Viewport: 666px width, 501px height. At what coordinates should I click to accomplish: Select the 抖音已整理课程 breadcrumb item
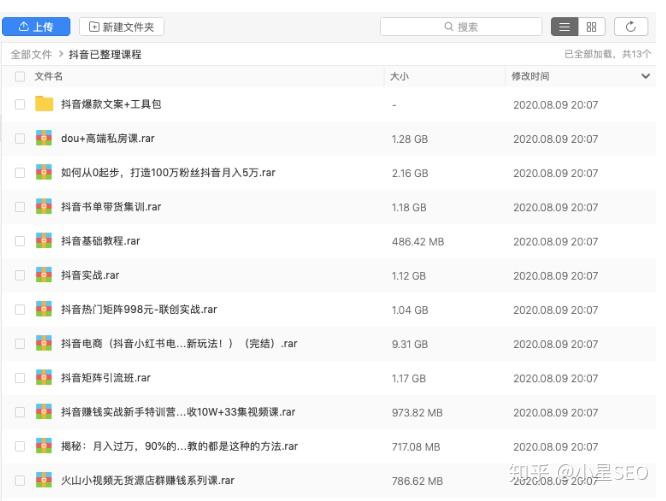coord(105,54)
